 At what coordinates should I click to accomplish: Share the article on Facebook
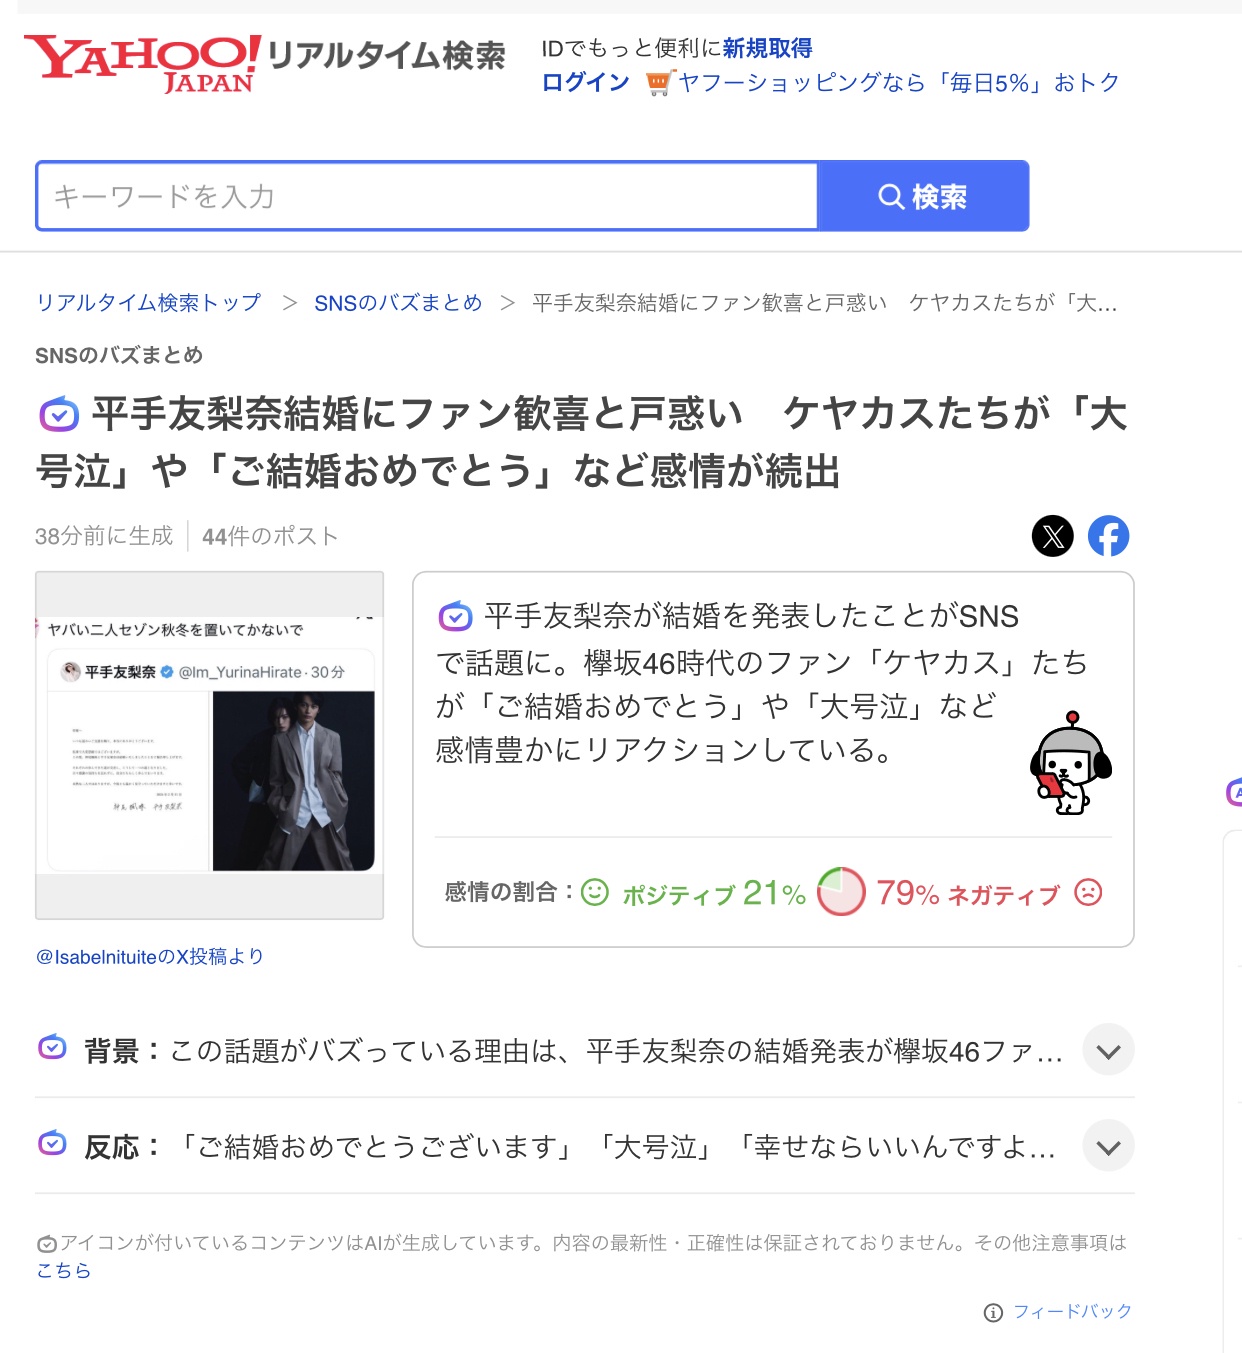pos(1108,536)
